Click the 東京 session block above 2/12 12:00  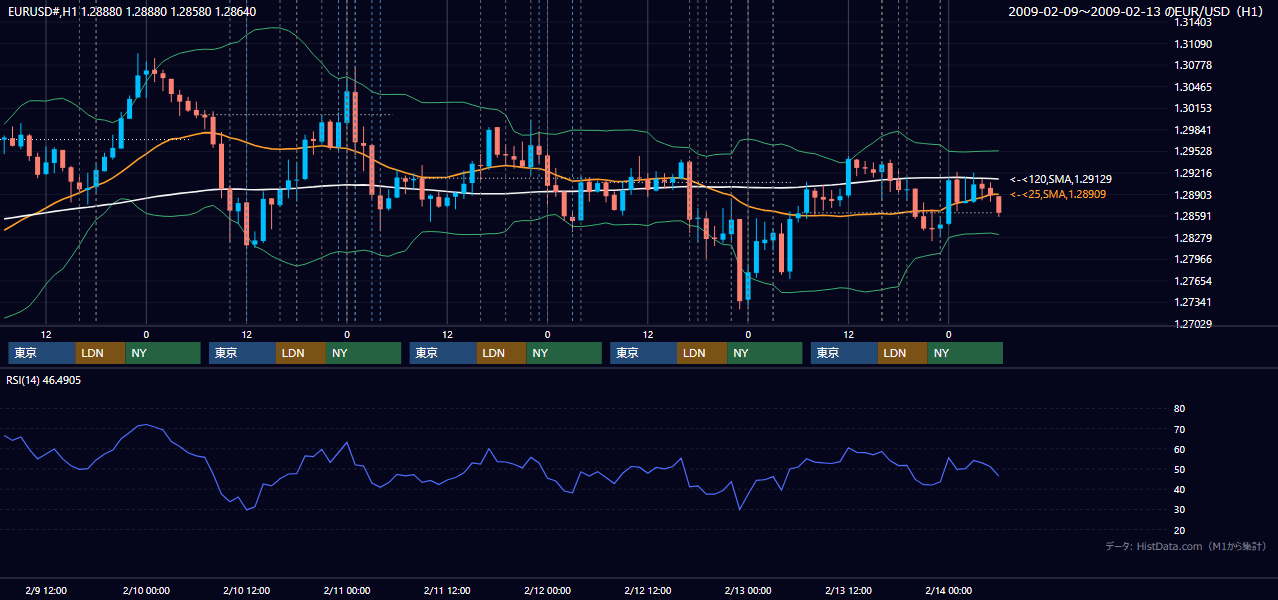tap(644, 353)
